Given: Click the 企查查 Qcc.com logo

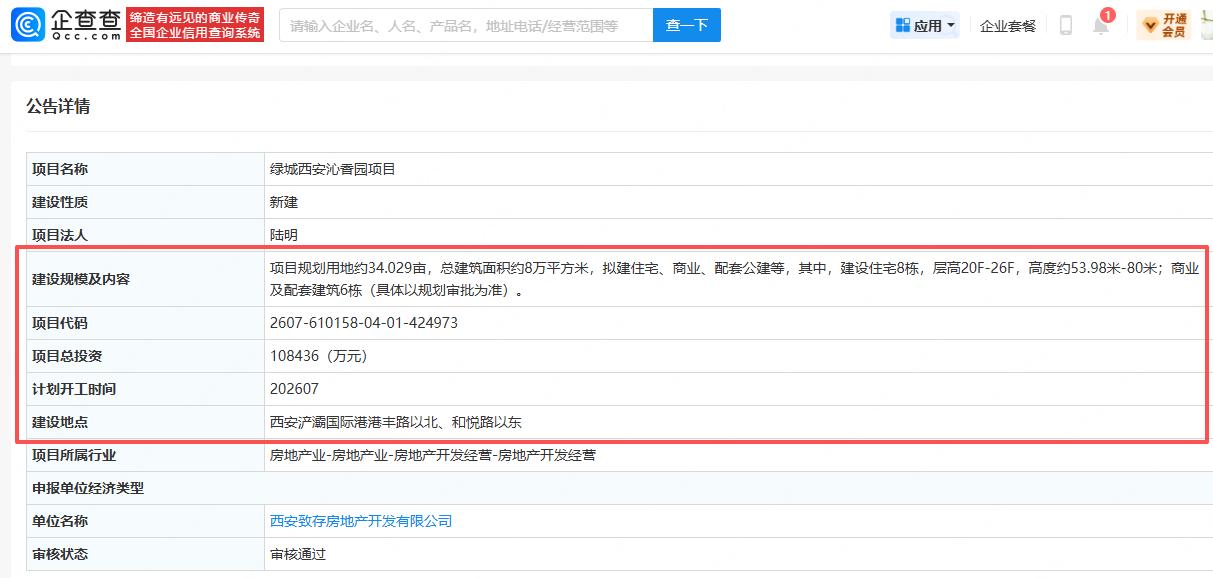Looking at the screenshot, I should (x=66, y=25).
